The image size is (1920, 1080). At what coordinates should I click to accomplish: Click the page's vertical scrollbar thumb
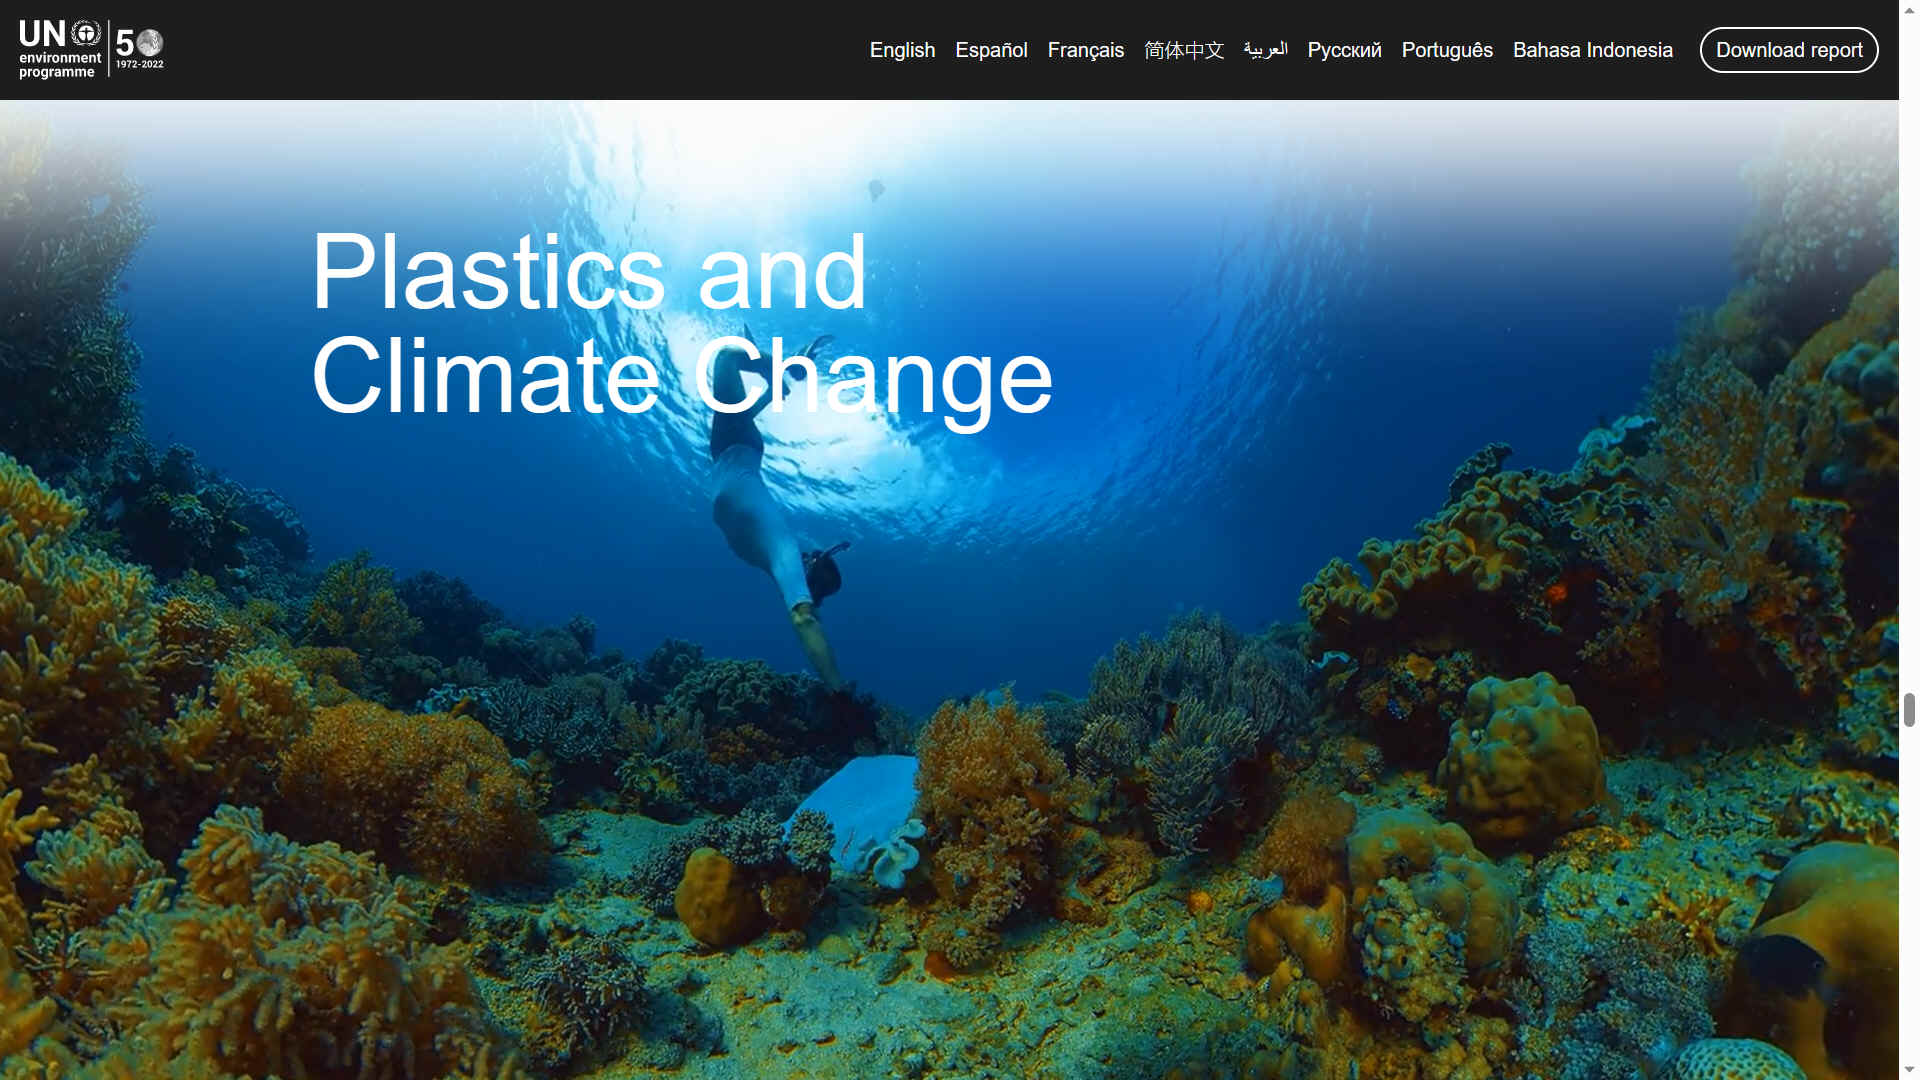tap(1909, 709)
